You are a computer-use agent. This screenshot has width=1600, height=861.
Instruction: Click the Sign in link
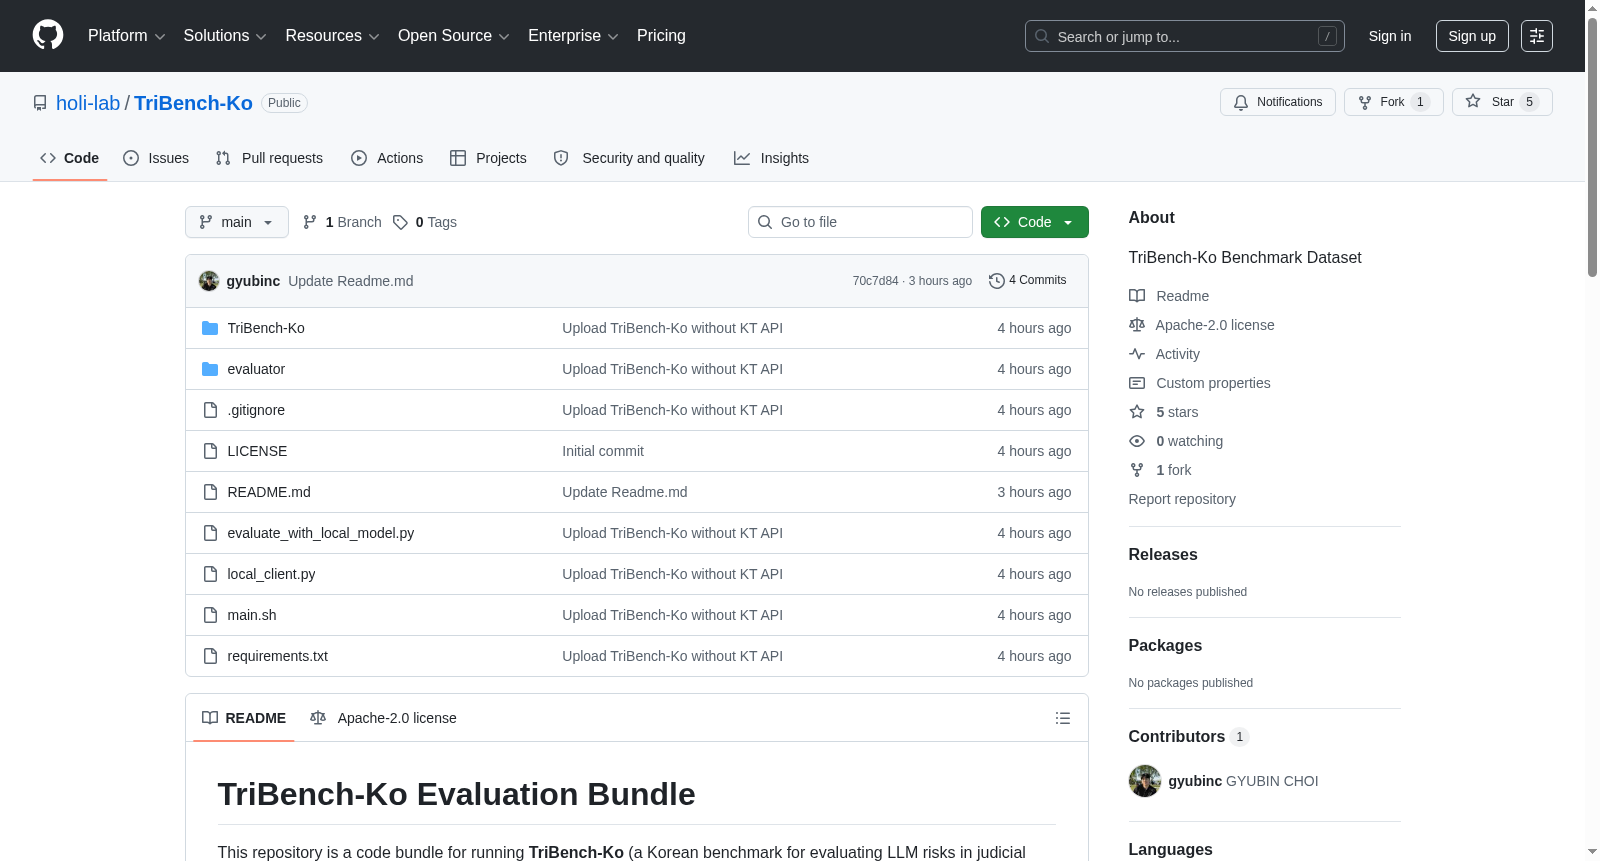click(1390, 36)
